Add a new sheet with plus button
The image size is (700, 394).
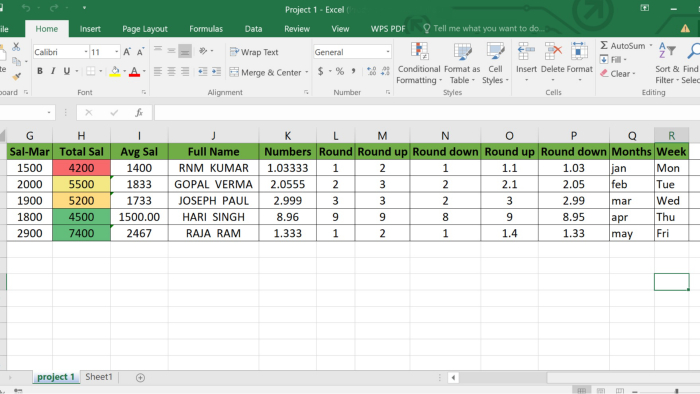pos(140,377)
